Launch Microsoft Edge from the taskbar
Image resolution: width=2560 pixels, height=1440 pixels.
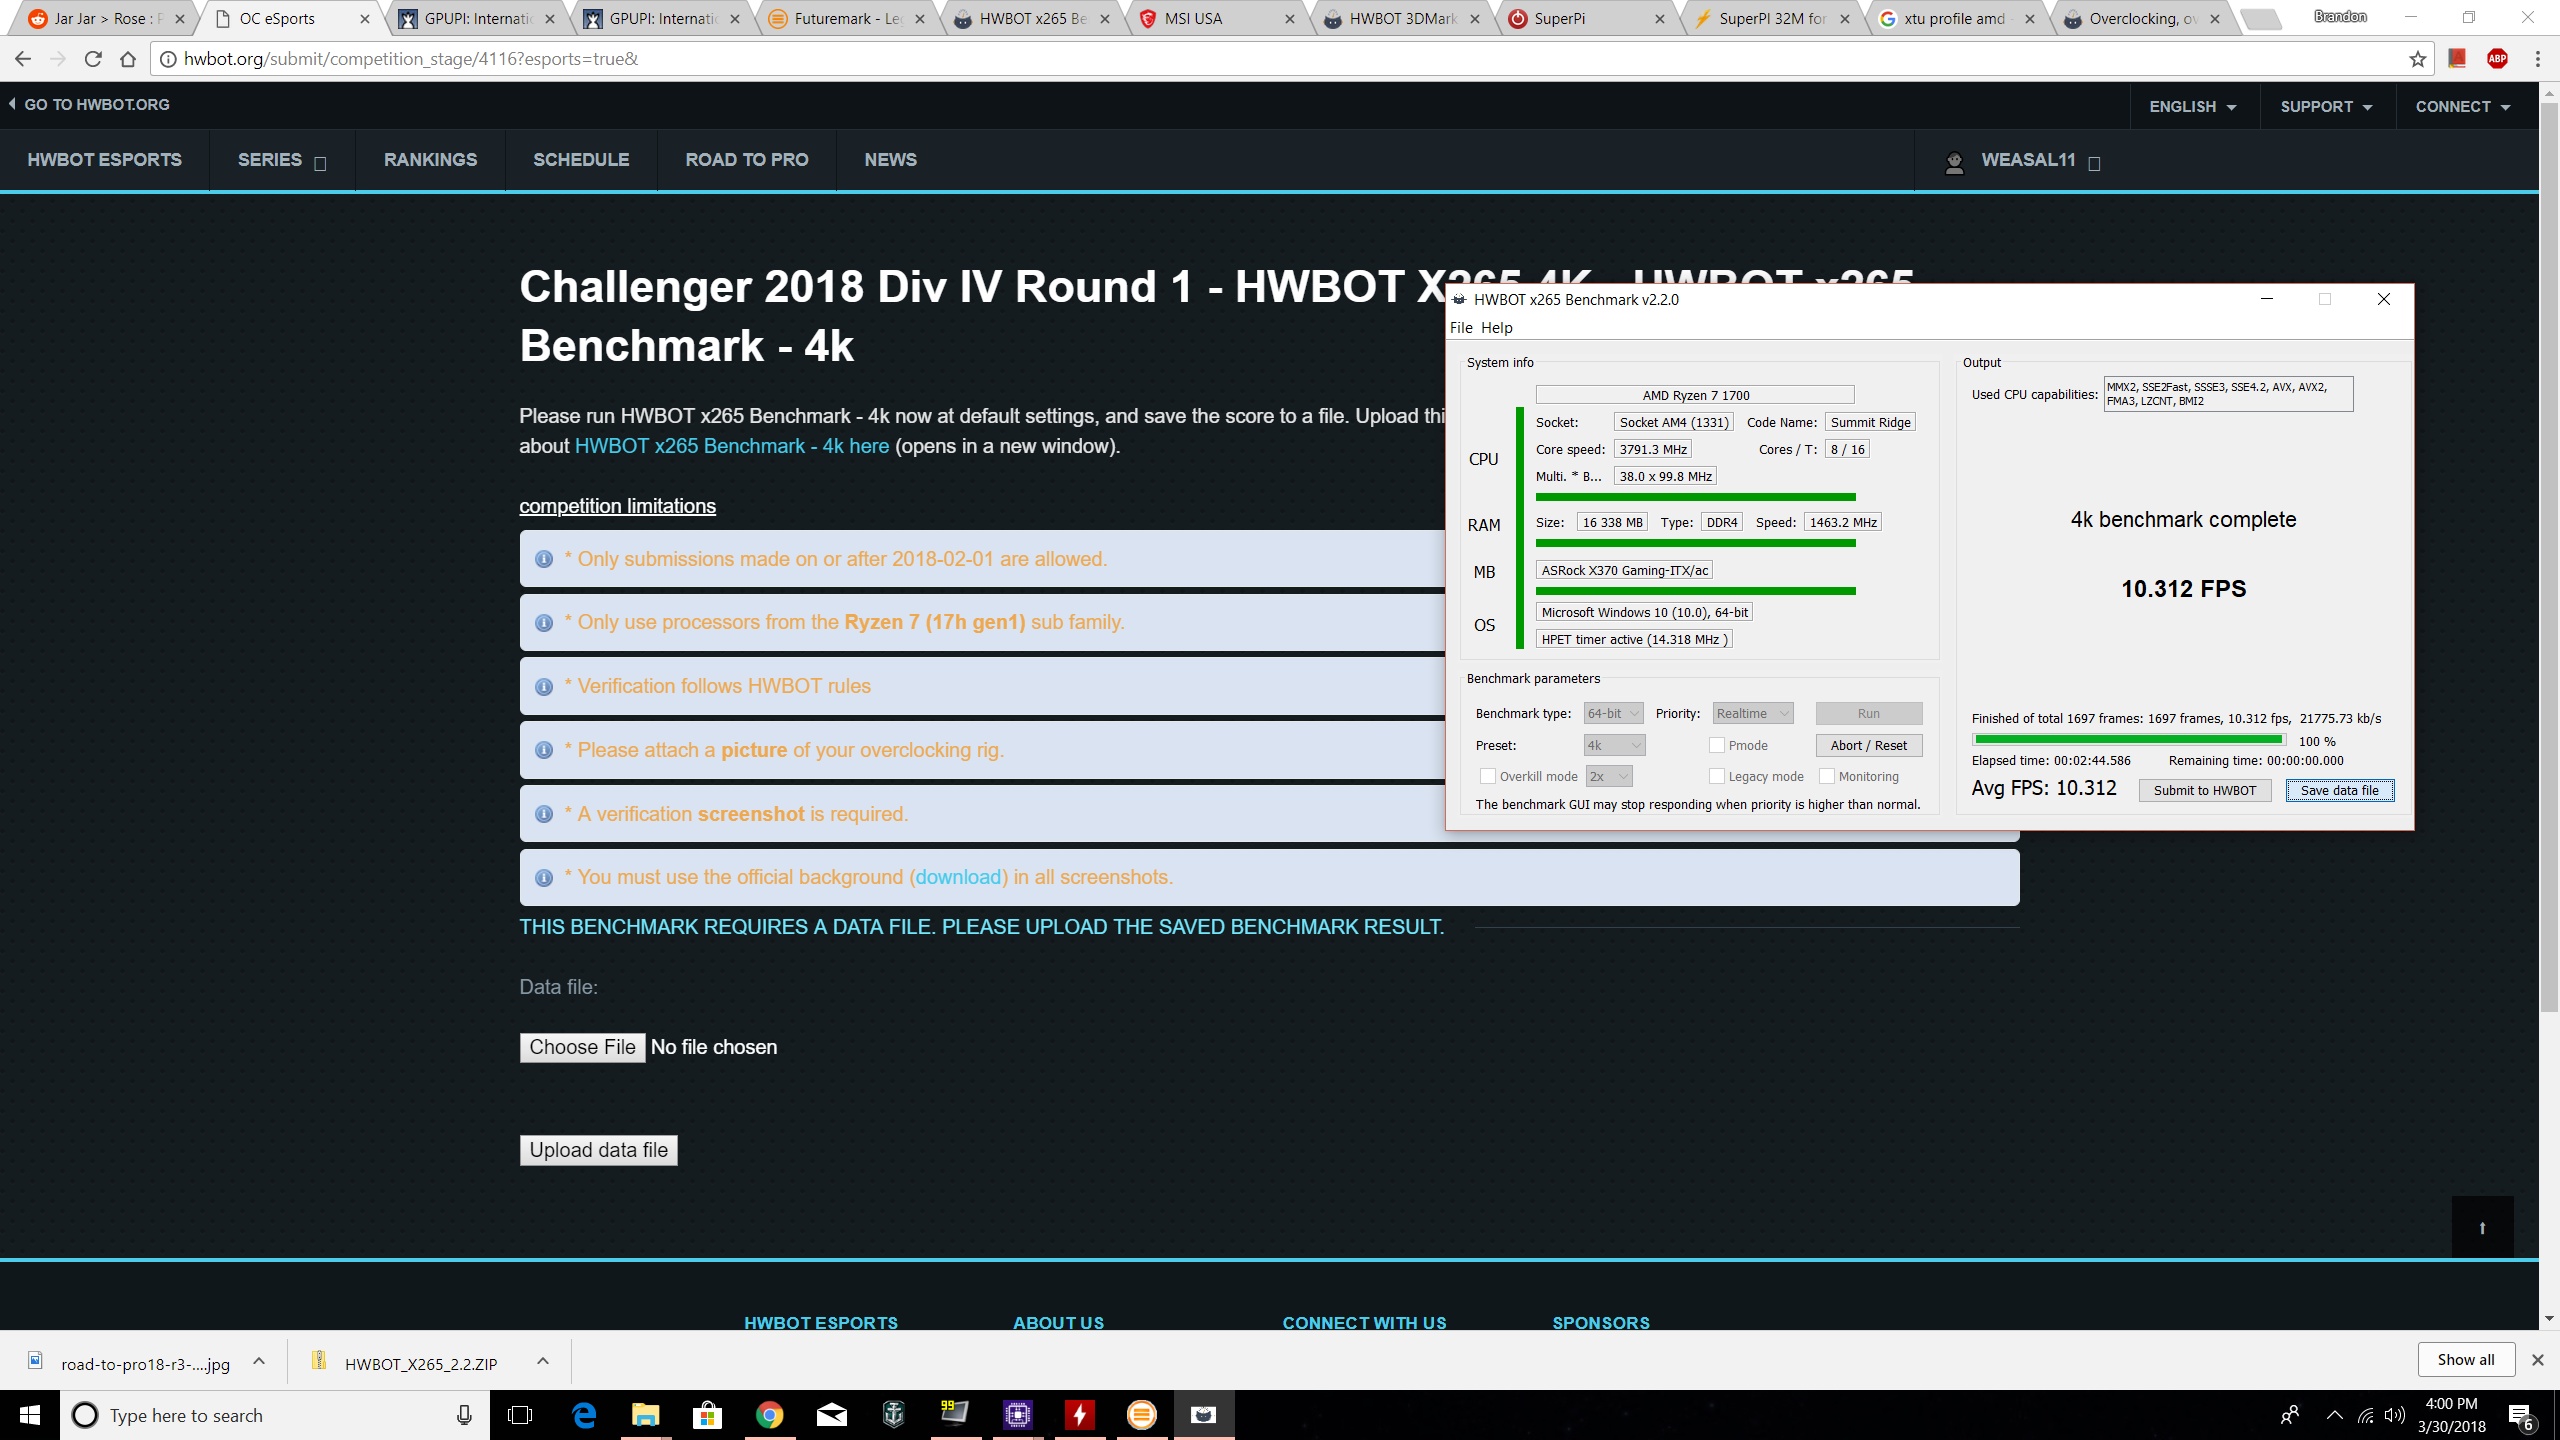584,1415
